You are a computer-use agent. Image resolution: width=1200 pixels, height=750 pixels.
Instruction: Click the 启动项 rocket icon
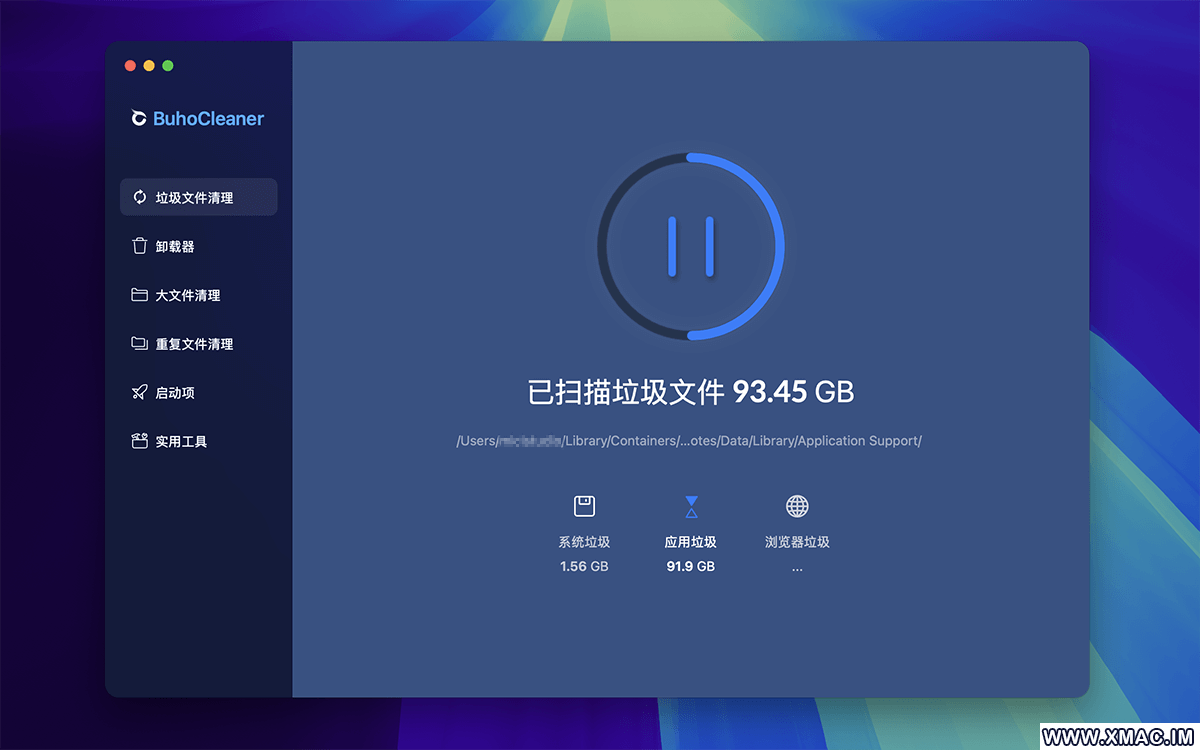click(x=140, y=393)
